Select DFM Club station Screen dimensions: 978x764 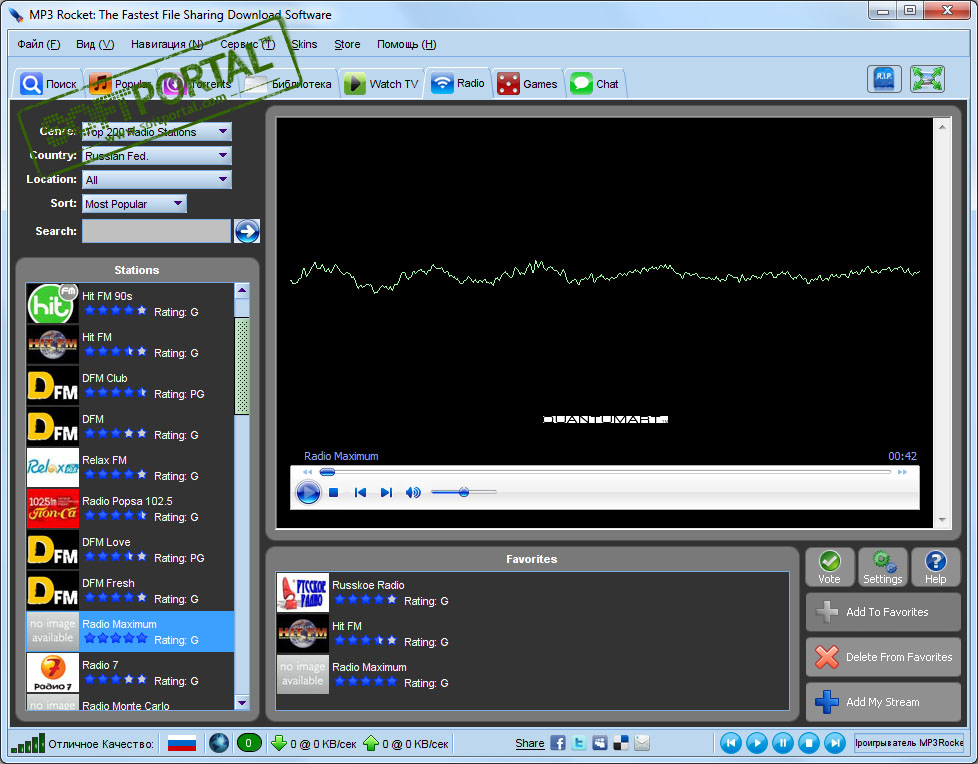coord(130,386)
